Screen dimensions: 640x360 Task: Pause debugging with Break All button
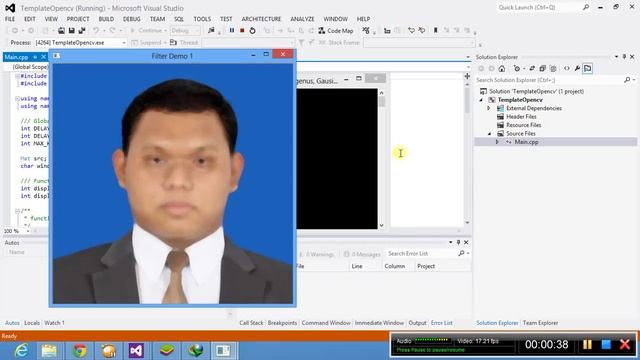tap(231, 31)
